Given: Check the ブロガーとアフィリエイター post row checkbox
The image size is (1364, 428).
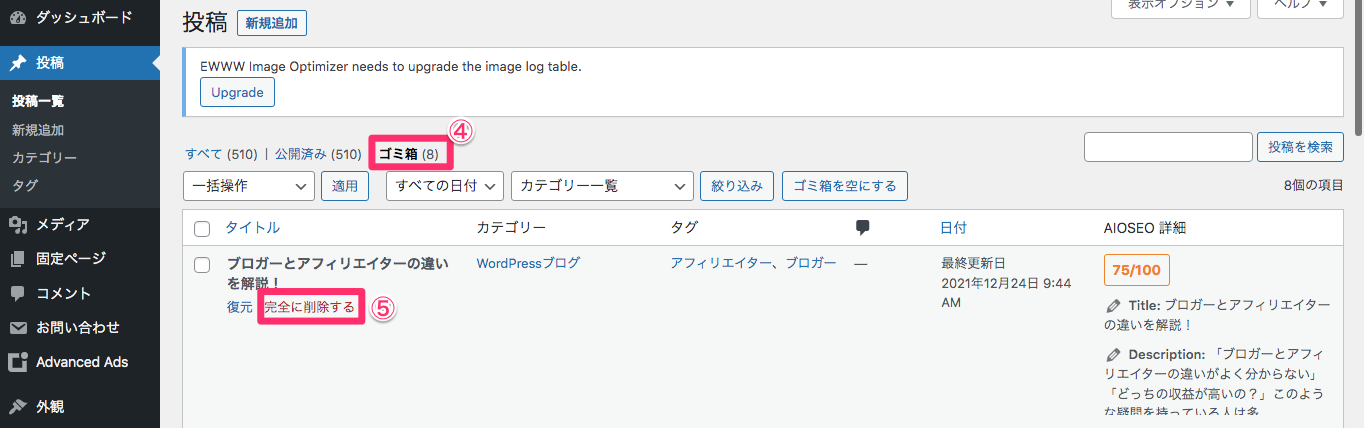Looking at the screenshot, I should [202, 265].
